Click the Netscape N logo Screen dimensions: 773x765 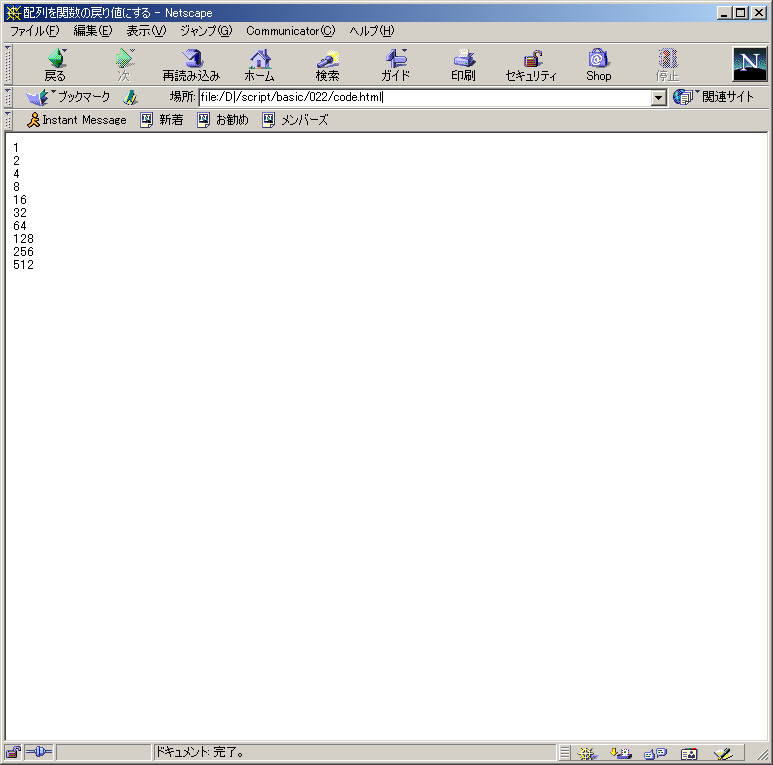click(749, 64)
